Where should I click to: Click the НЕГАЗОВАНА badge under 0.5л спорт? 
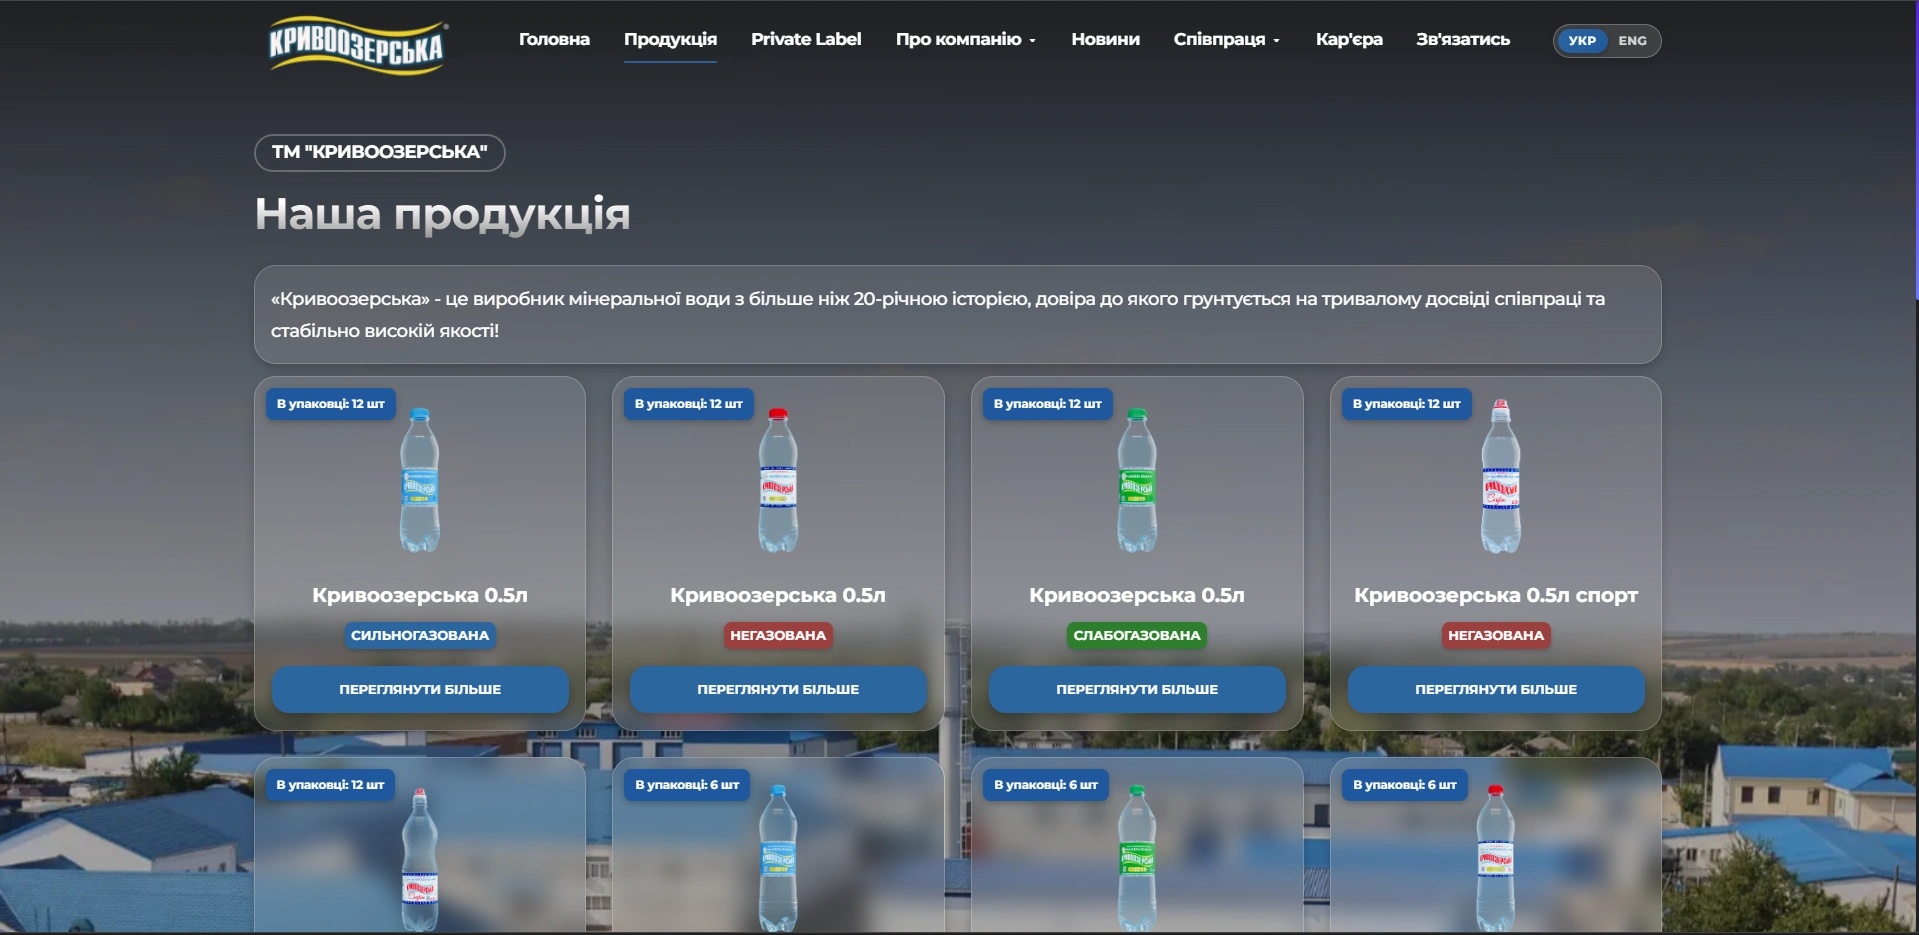[1496, 635]
